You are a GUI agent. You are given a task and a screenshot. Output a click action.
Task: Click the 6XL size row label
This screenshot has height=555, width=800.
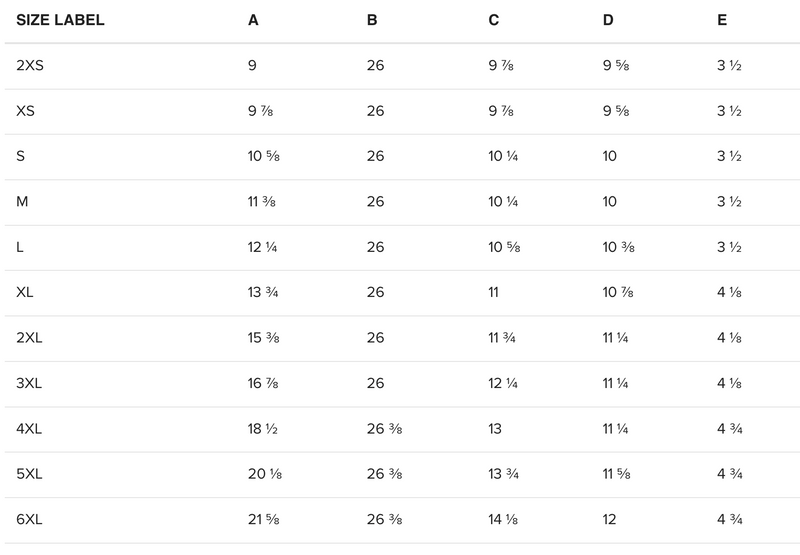(30, 521)
